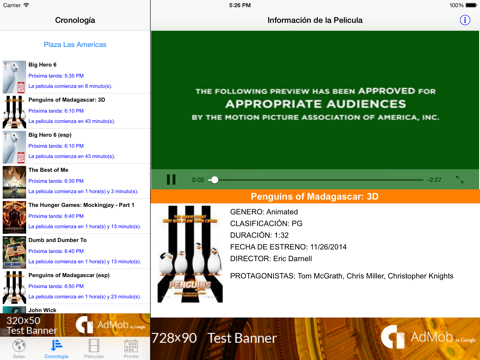The height and width of the screenshot is (360, 480).
Task: Click 'The Best of Me' title
Action: 48,170
